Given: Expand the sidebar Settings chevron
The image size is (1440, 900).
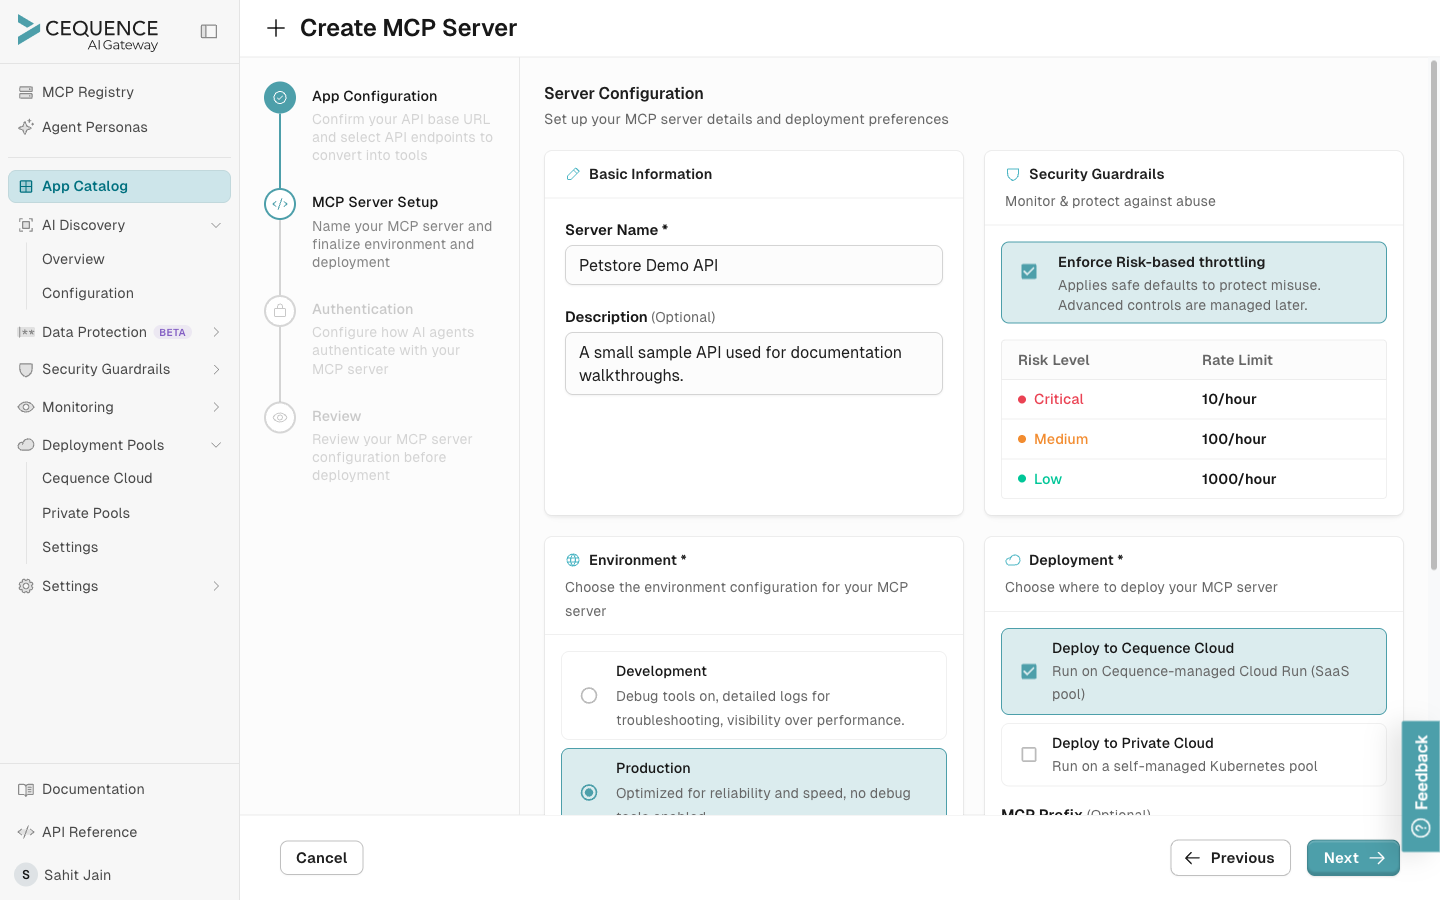Looking at the screenshot, I should (x=216, y=586).
